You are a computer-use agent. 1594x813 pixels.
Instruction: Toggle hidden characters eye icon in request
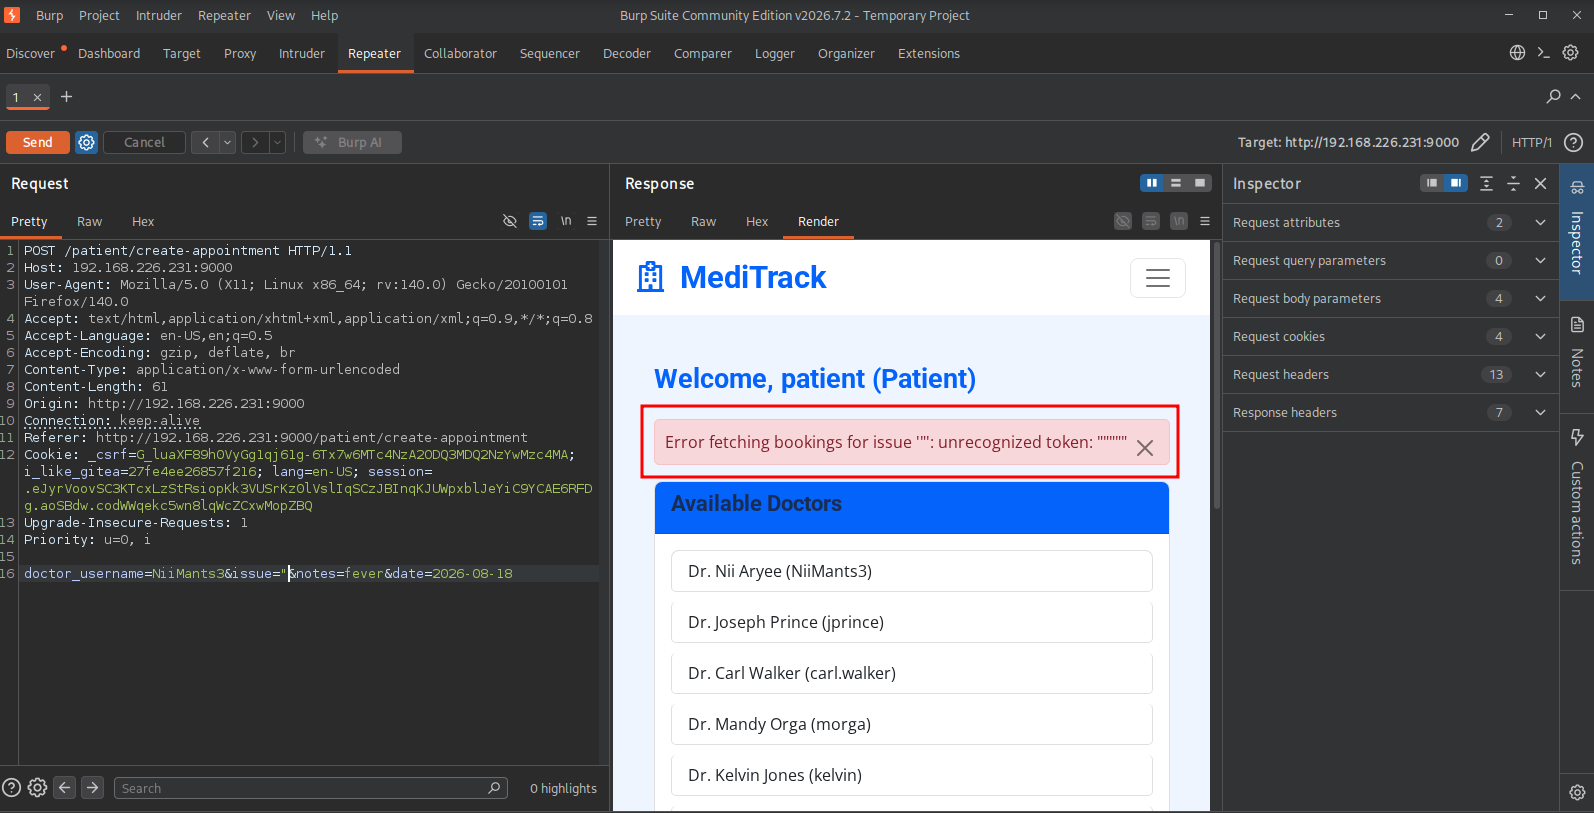(510, 221)
